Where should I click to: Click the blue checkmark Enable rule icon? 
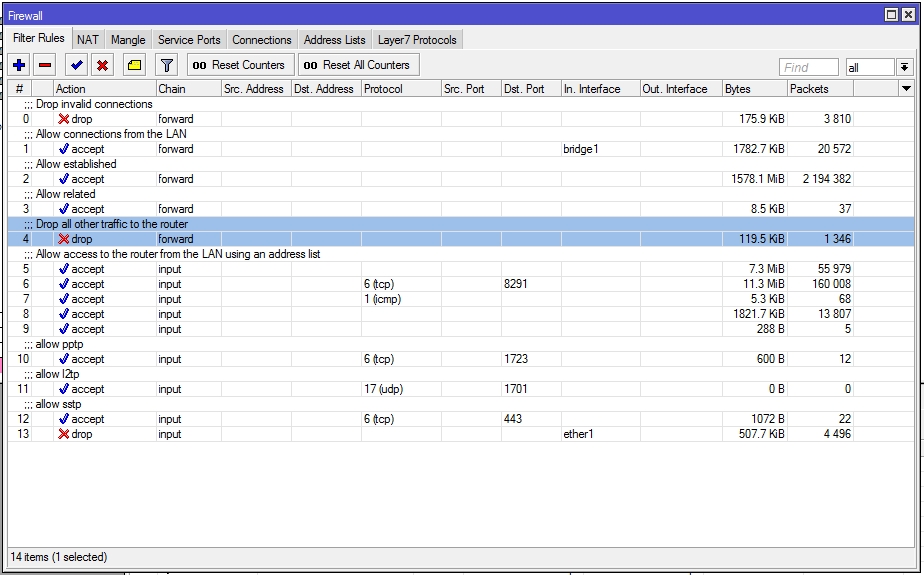tap(76, 65)
